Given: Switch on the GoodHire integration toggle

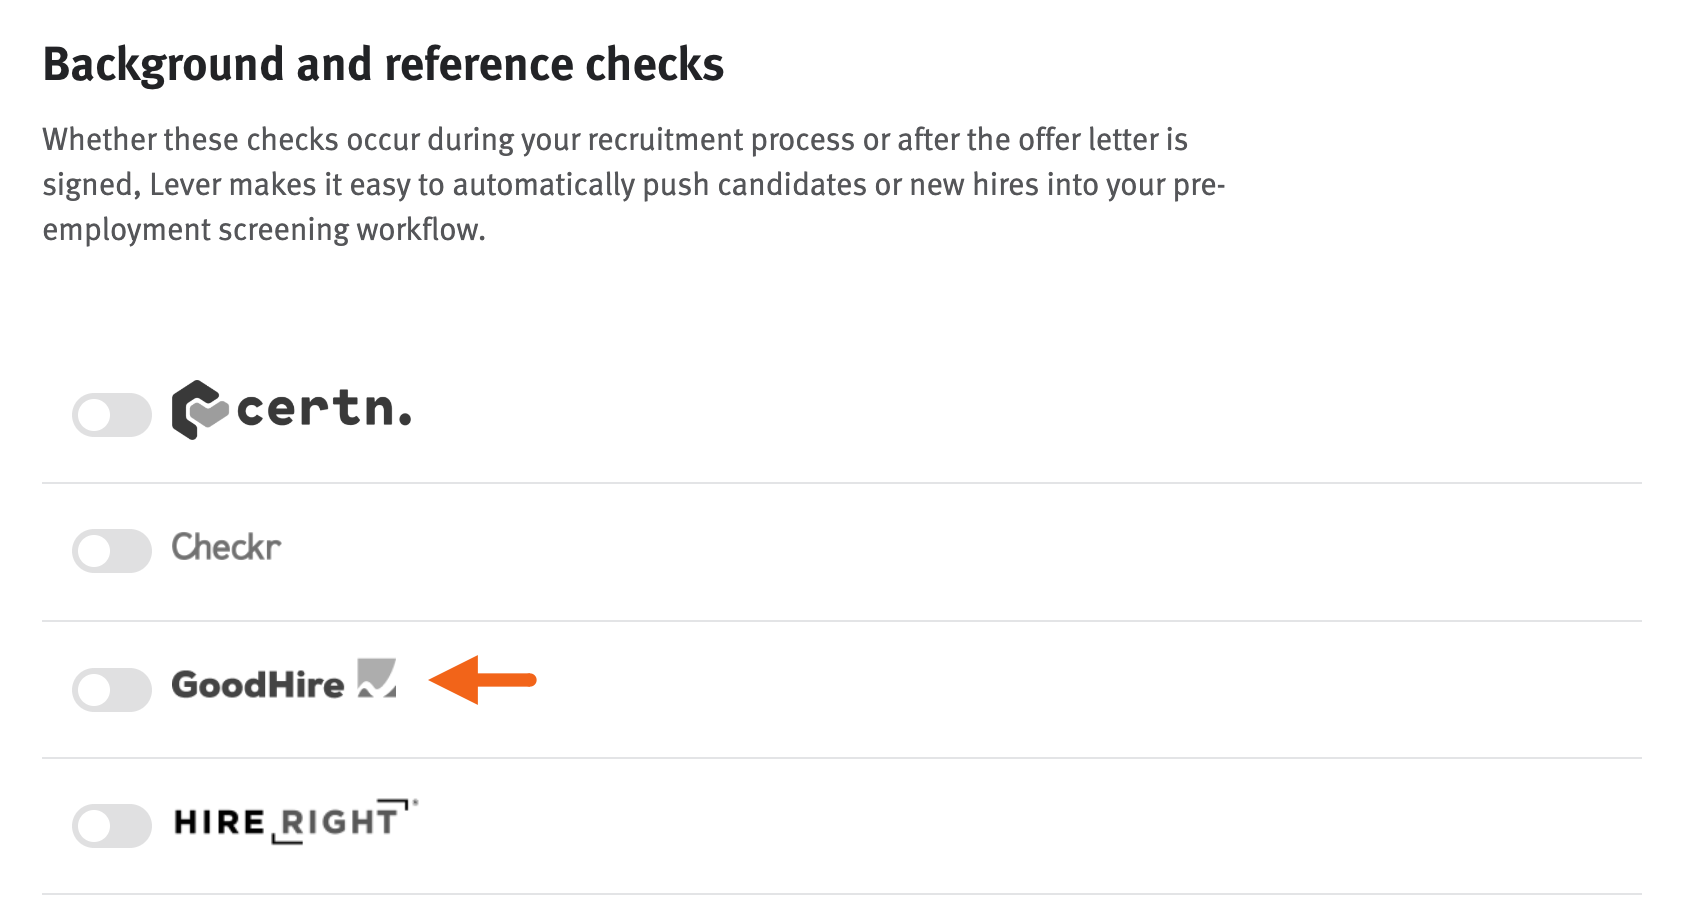Looking at the screenshot, I should coord(111,689).
